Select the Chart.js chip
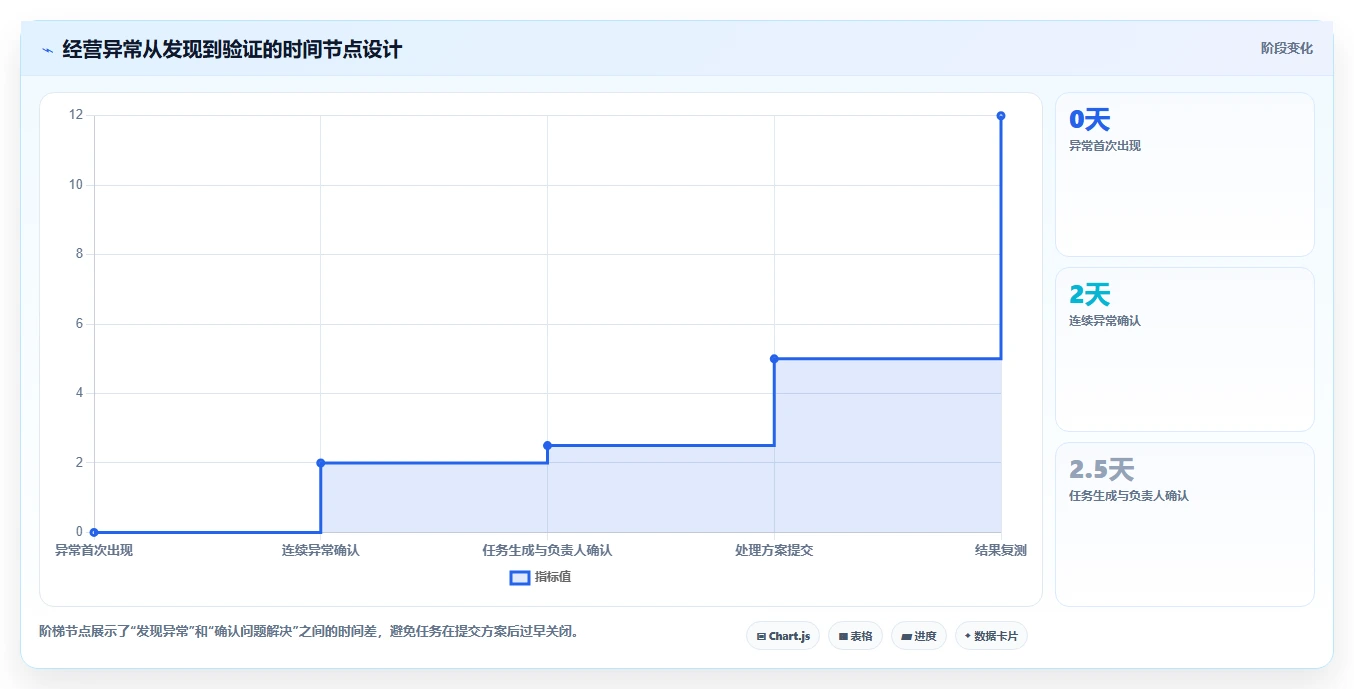Viewport: 1354px width, 689px height. 783,636
